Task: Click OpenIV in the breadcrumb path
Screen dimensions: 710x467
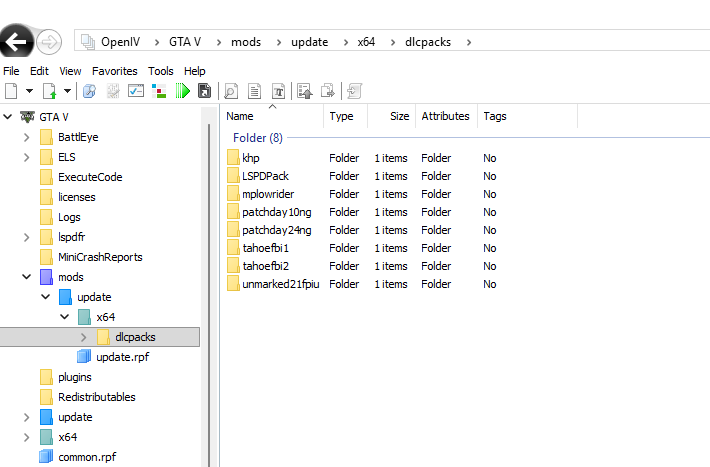Action: [x=120, y=42]
